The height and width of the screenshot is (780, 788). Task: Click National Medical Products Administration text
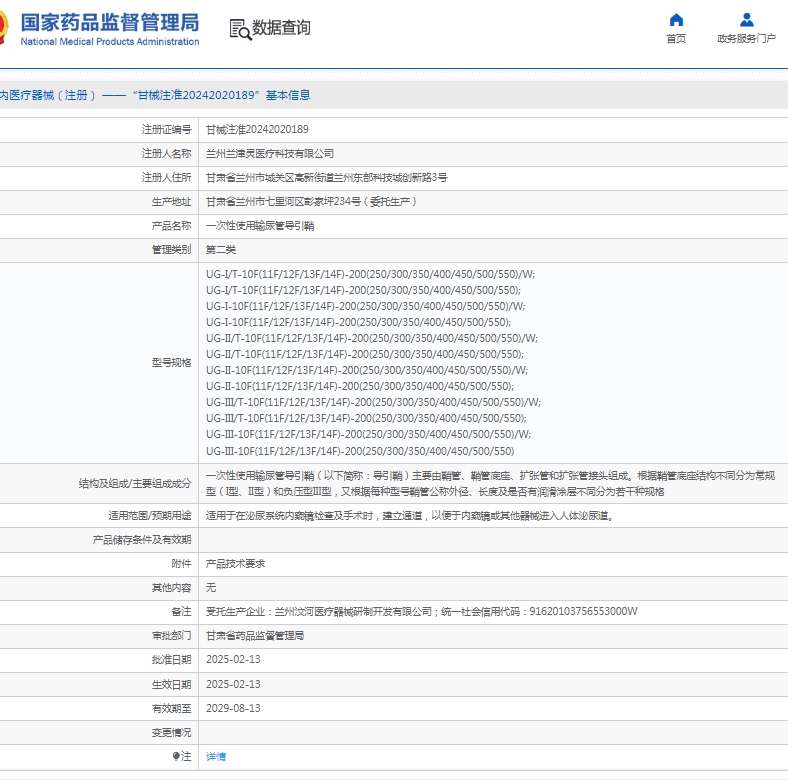(110, 42)
